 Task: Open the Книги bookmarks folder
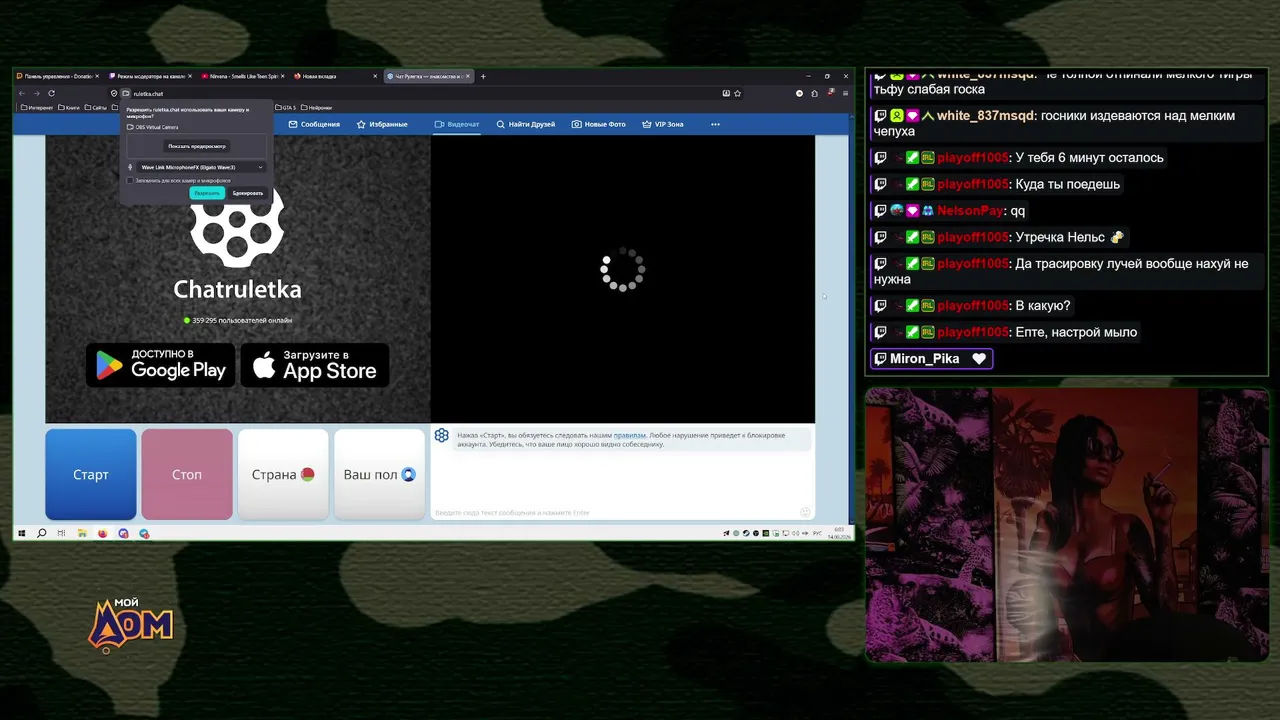[x=69, y=107]
